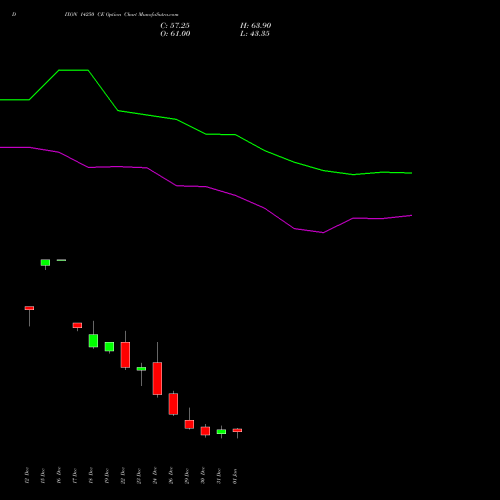Select the 18 Dec date label

(91, 476)
